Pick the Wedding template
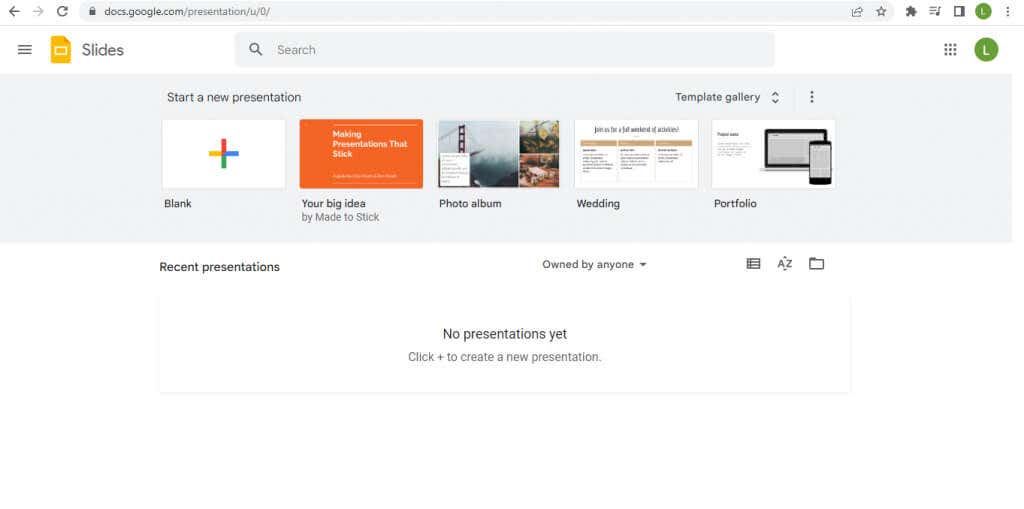This screenshot has height=509, width=1024. 636,154
